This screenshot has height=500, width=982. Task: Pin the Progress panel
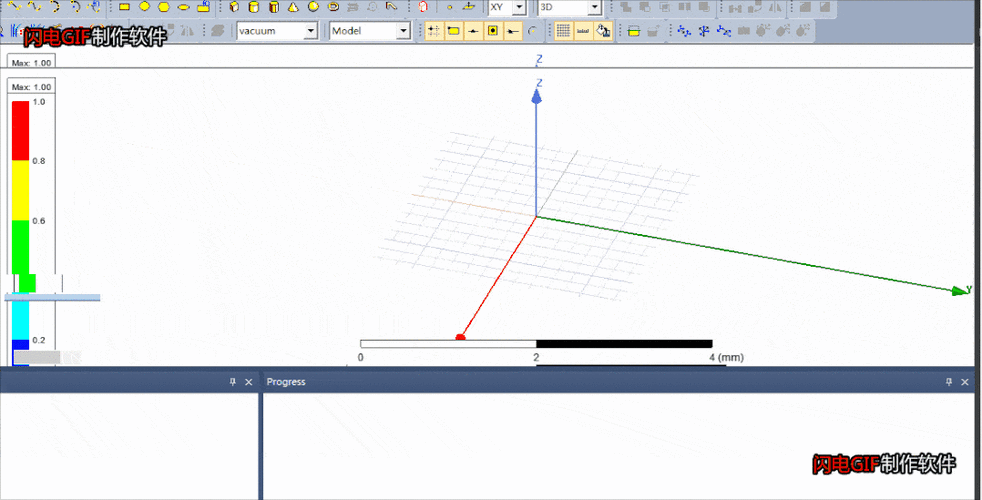coord(949,382)
